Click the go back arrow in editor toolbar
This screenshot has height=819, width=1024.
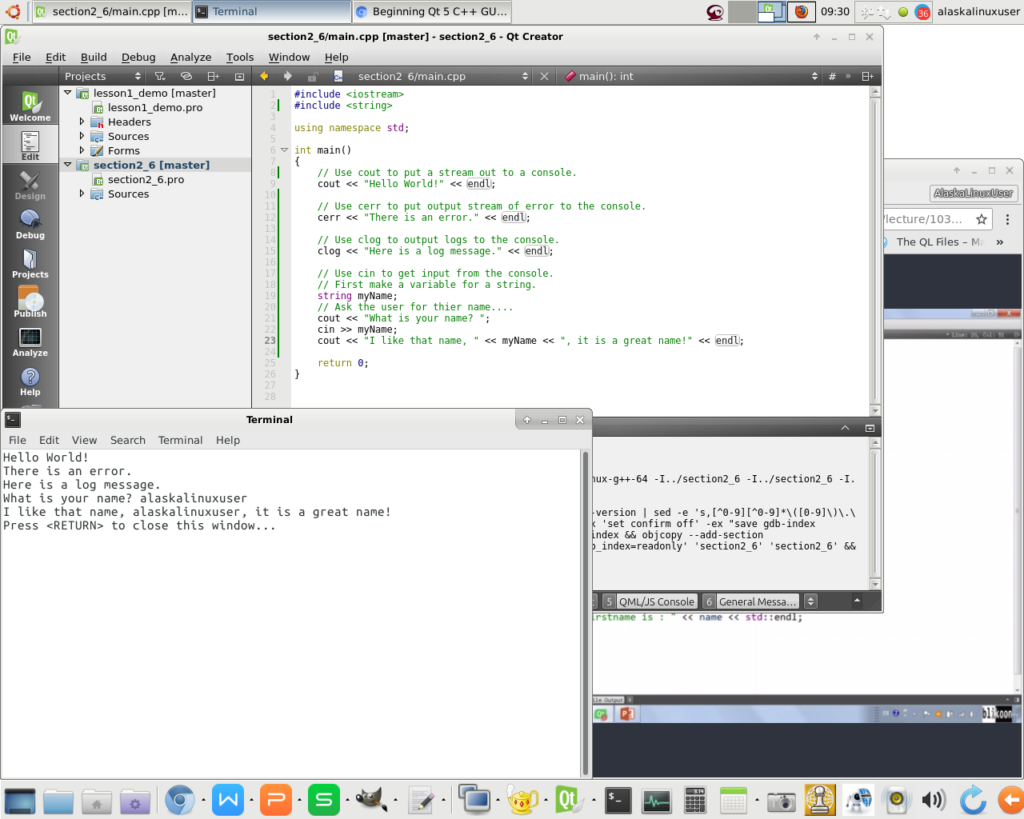click(265, 76)
